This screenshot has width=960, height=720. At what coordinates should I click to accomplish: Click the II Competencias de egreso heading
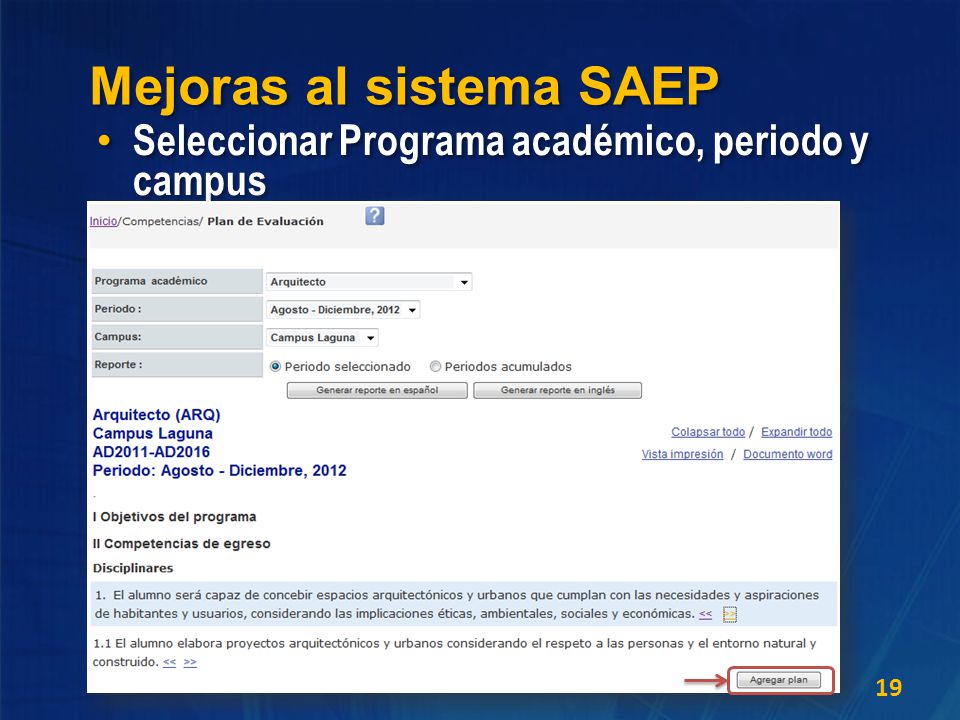[x=181, y=544]
